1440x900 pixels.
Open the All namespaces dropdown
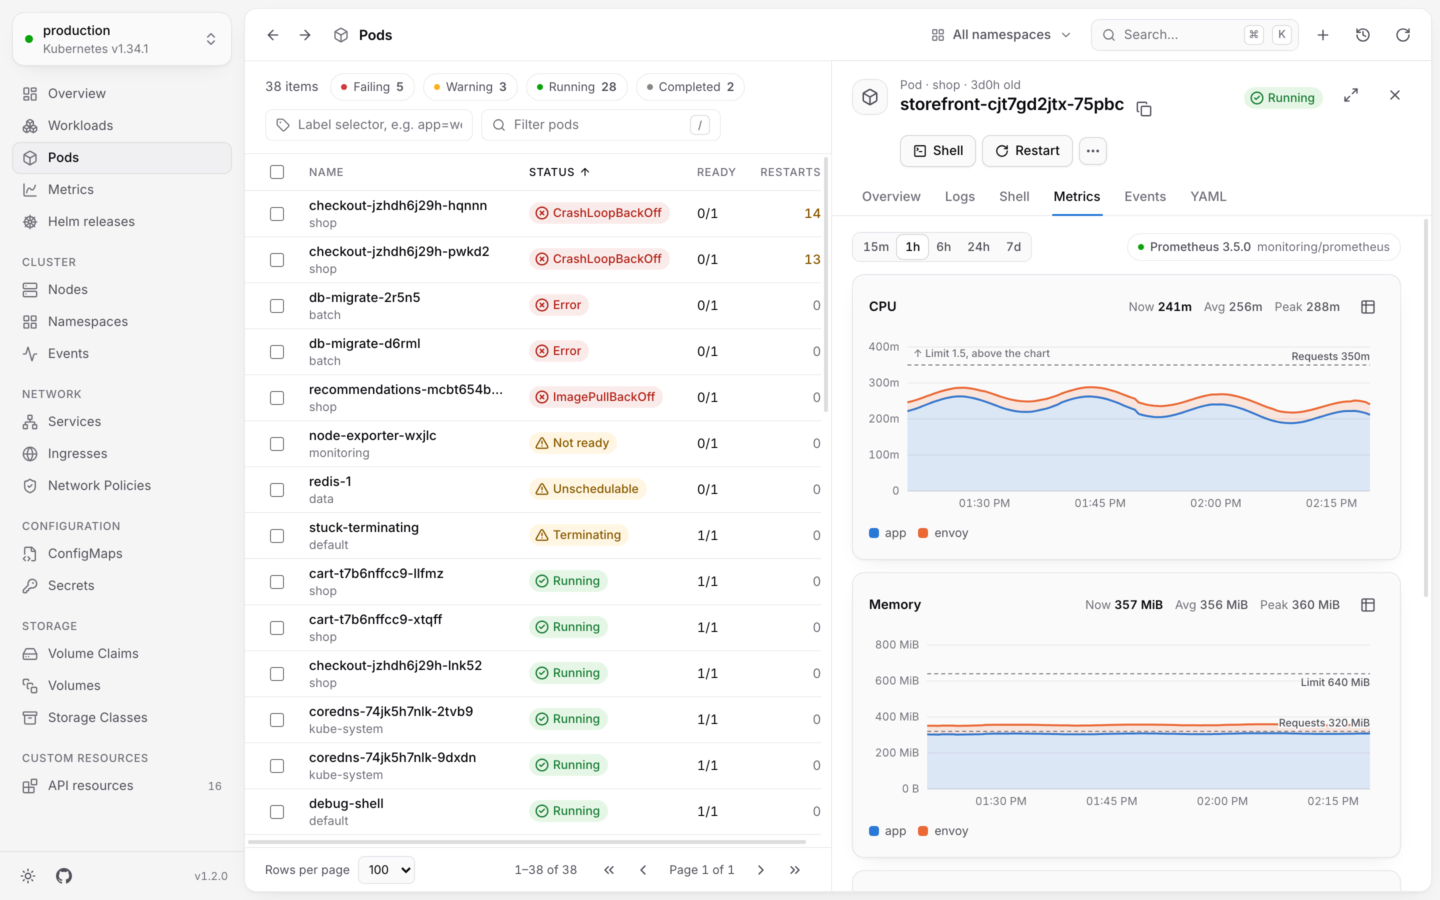click(1001, 35)
